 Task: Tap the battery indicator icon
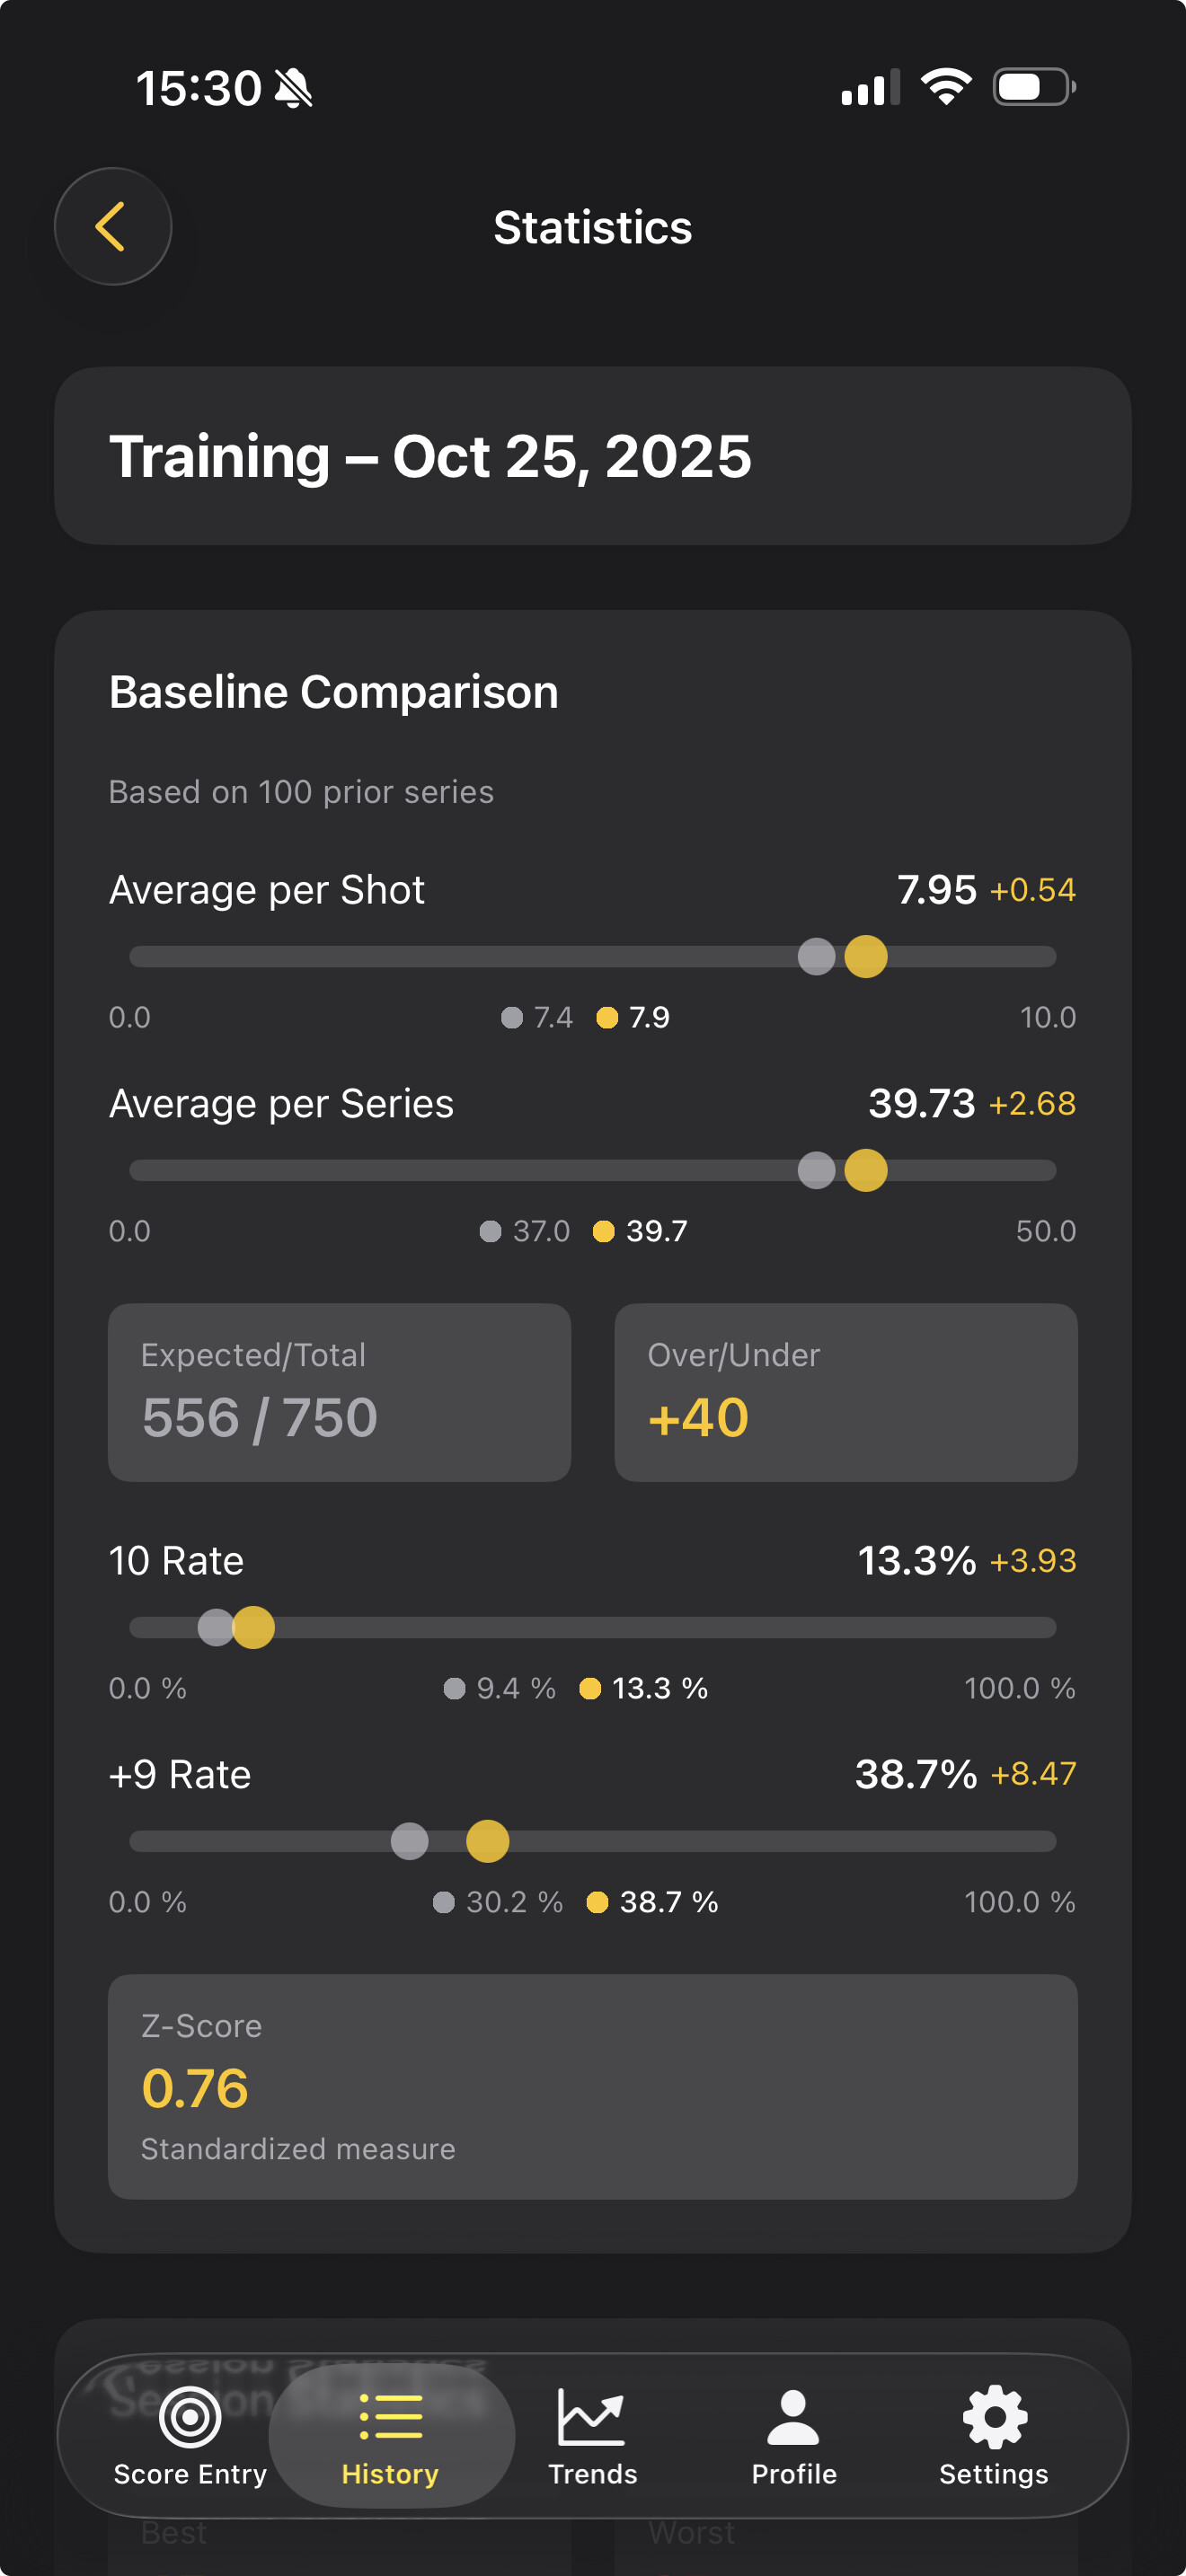pyautogui.click(x=1033, y=87)
